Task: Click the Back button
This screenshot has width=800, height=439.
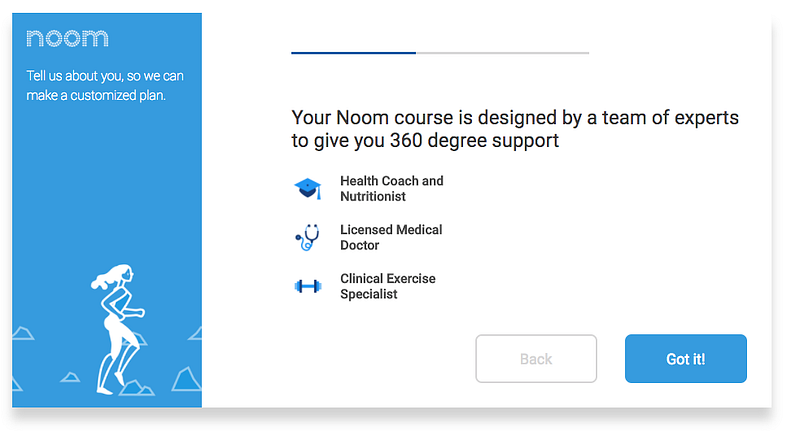Action: [536, 359]
